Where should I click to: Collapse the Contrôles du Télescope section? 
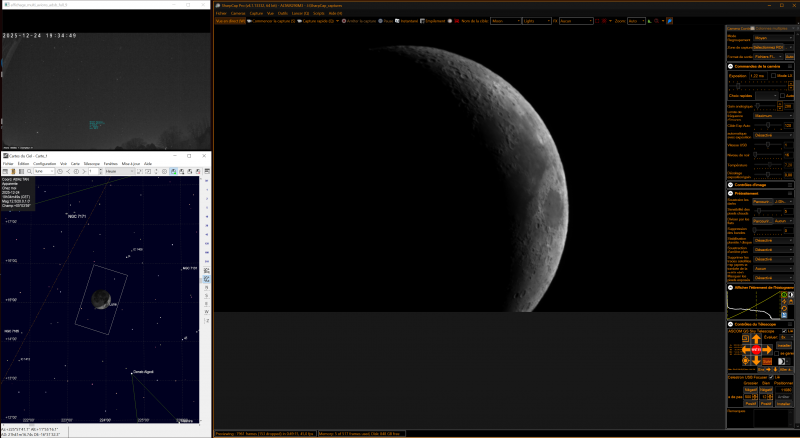tap(731, 324)
